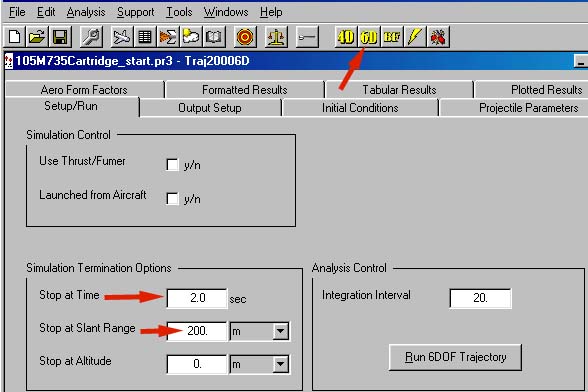The height and width of the screenshot is (392, 588).
Task: Check the Launched from Aircraft option
Action: click(x=172, y=199)
